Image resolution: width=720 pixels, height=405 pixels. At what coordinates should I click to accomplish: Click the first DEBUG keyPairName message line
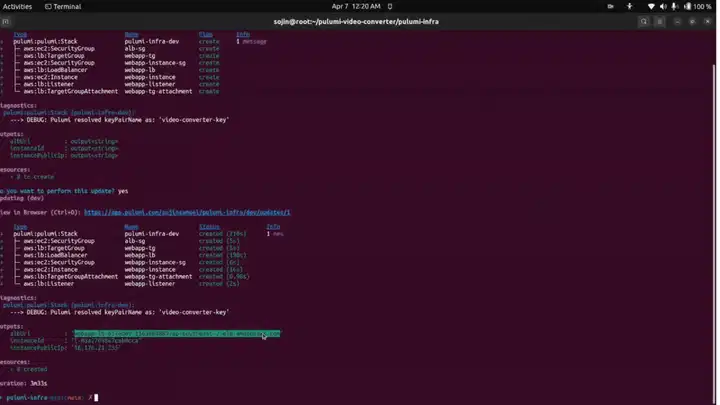pyautogui.click(x=119, y=120)
